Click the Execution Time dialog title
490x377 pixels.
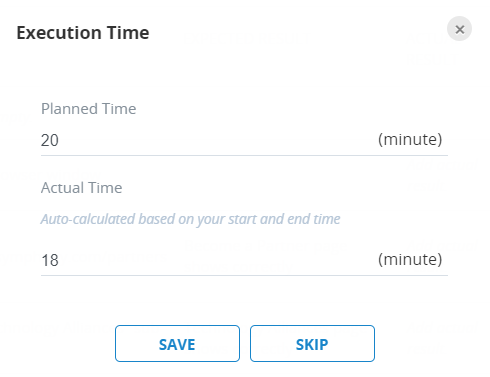(x=83, y=33)
